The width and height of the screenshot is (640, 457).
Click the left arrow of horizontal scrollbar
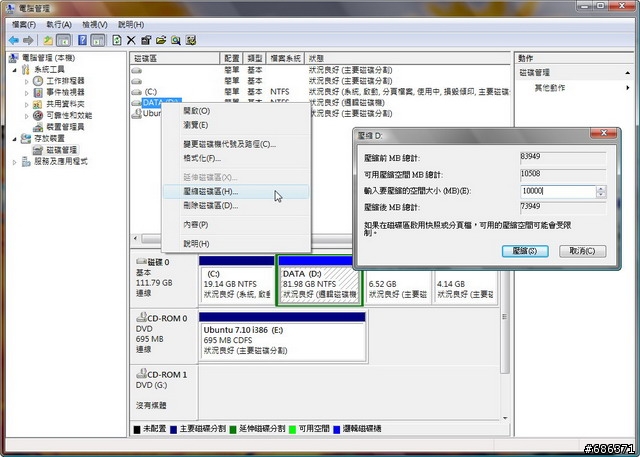pyautogui.click(x=136, y=239)
